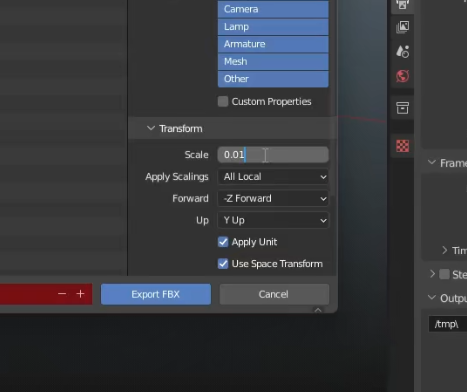The image size is (467, 392).
Task: Open the Up axis dropdown
Action: click(x=273, y=220)
